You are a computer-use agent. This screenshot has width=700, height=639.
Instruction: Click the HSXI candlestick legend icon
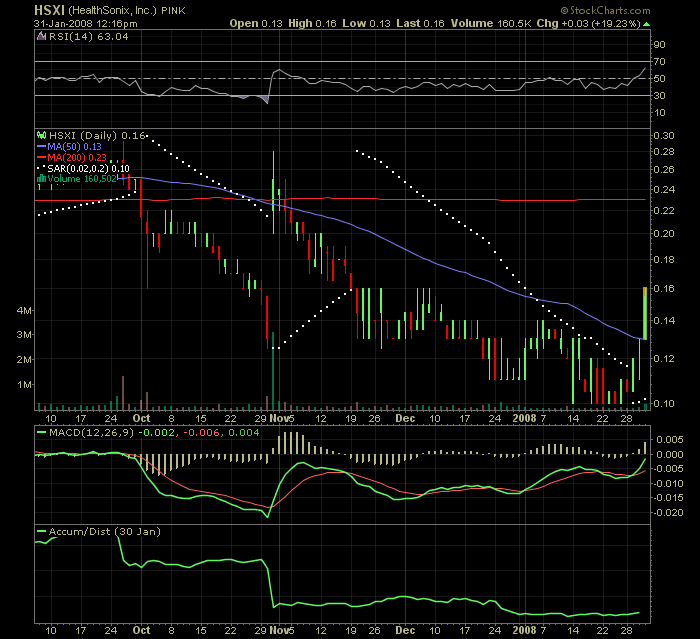click(41, 135)
